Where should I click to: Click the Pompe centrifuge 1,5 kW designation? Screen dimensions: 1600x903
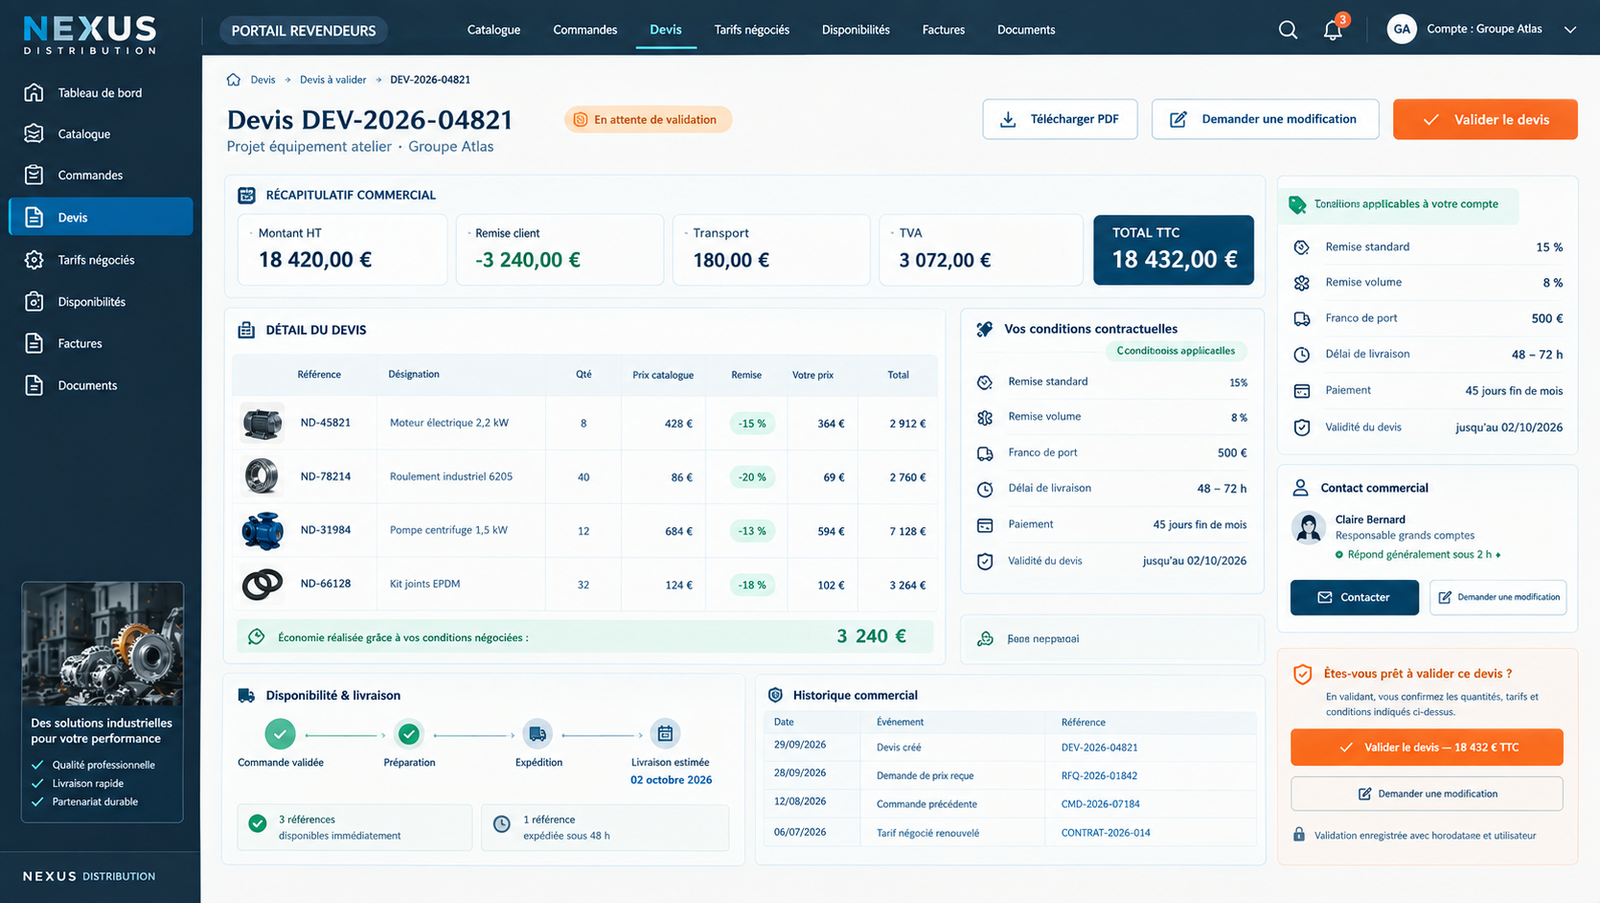[449, 530]
